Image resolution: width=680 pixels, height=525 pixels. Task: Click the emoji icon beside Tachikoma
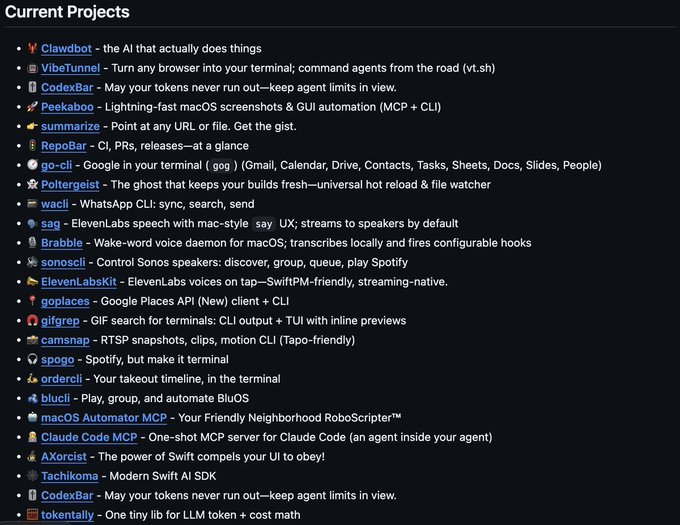33,476
